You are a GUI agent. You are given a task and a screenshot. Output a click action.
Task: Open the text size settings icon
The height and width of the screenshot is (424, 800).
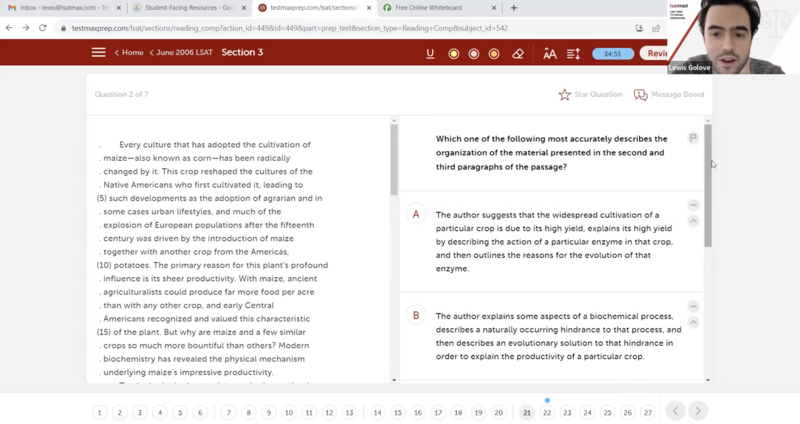click(x=549, y=53)
